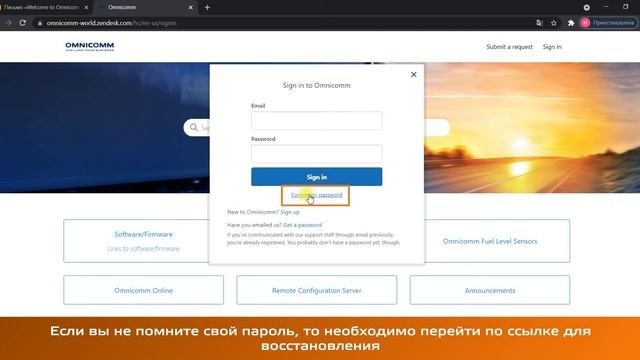
Task: Switch to the Welcome to Omnicomm email tab
Action: 41,7
